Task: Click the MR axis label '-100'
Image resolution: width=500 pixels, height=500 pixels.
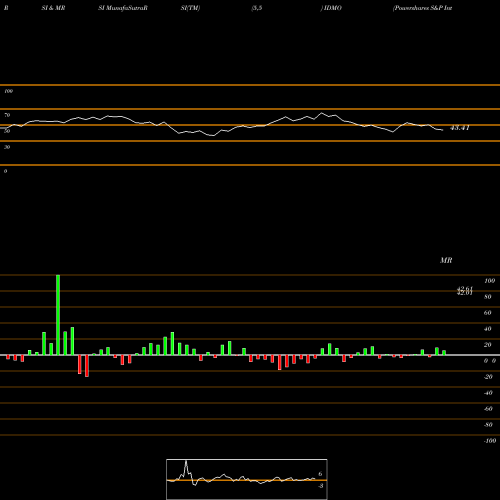Action: [490, 441]
